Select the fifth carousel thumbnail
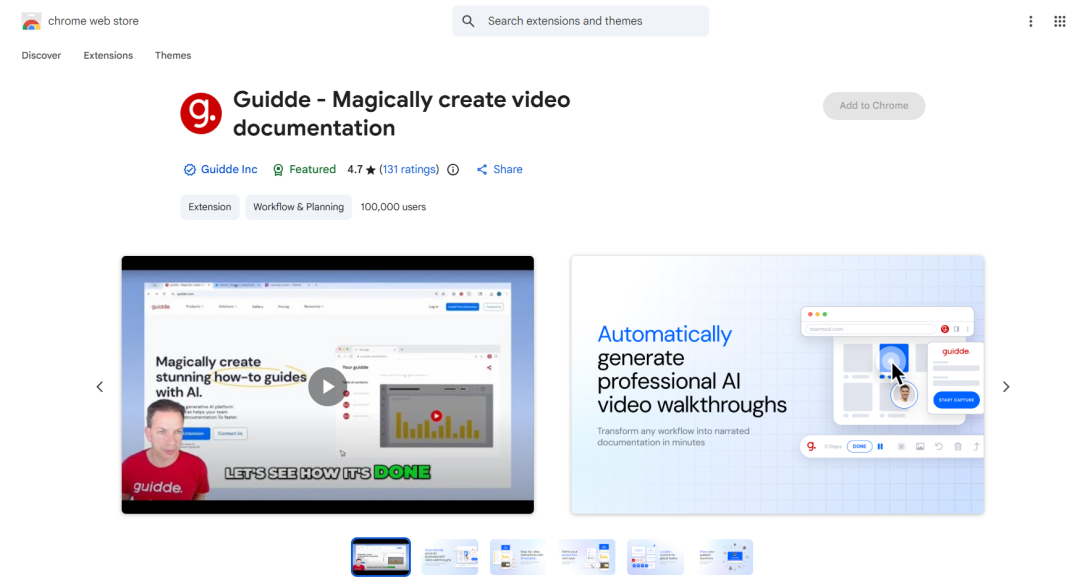Viewport: 1080px width, 588px height. click(x=656, y=557)
